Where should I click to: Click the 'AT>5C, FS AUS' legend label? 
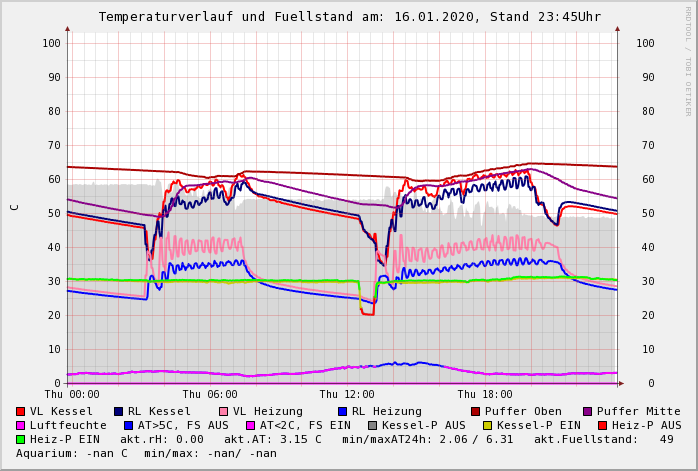click(183, 425)
